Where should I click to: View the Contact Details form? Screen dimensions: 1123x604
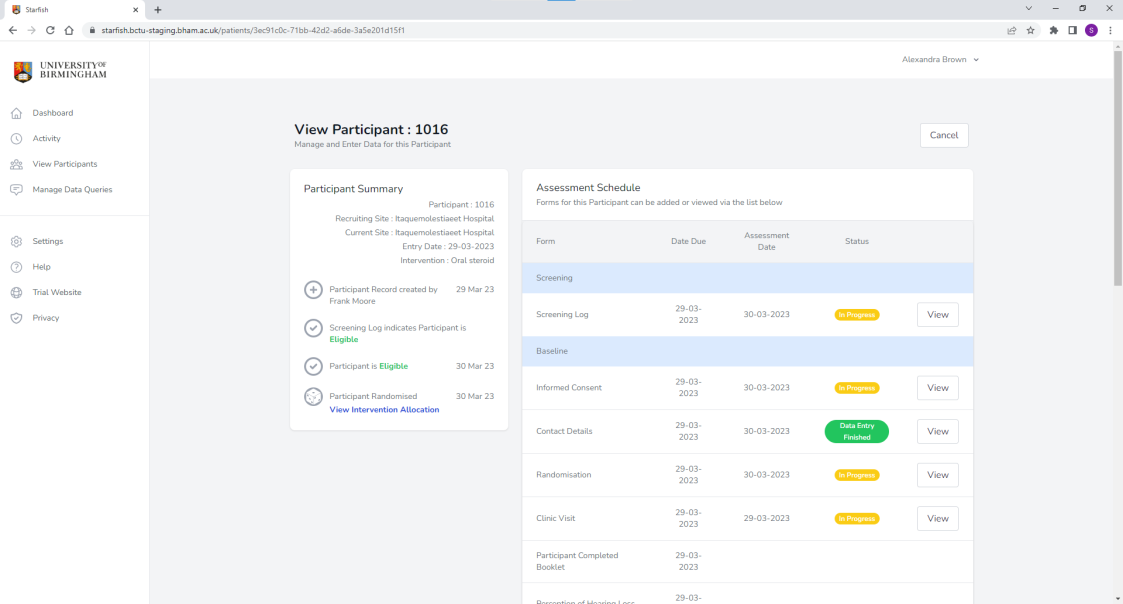(x=937, y=432)
